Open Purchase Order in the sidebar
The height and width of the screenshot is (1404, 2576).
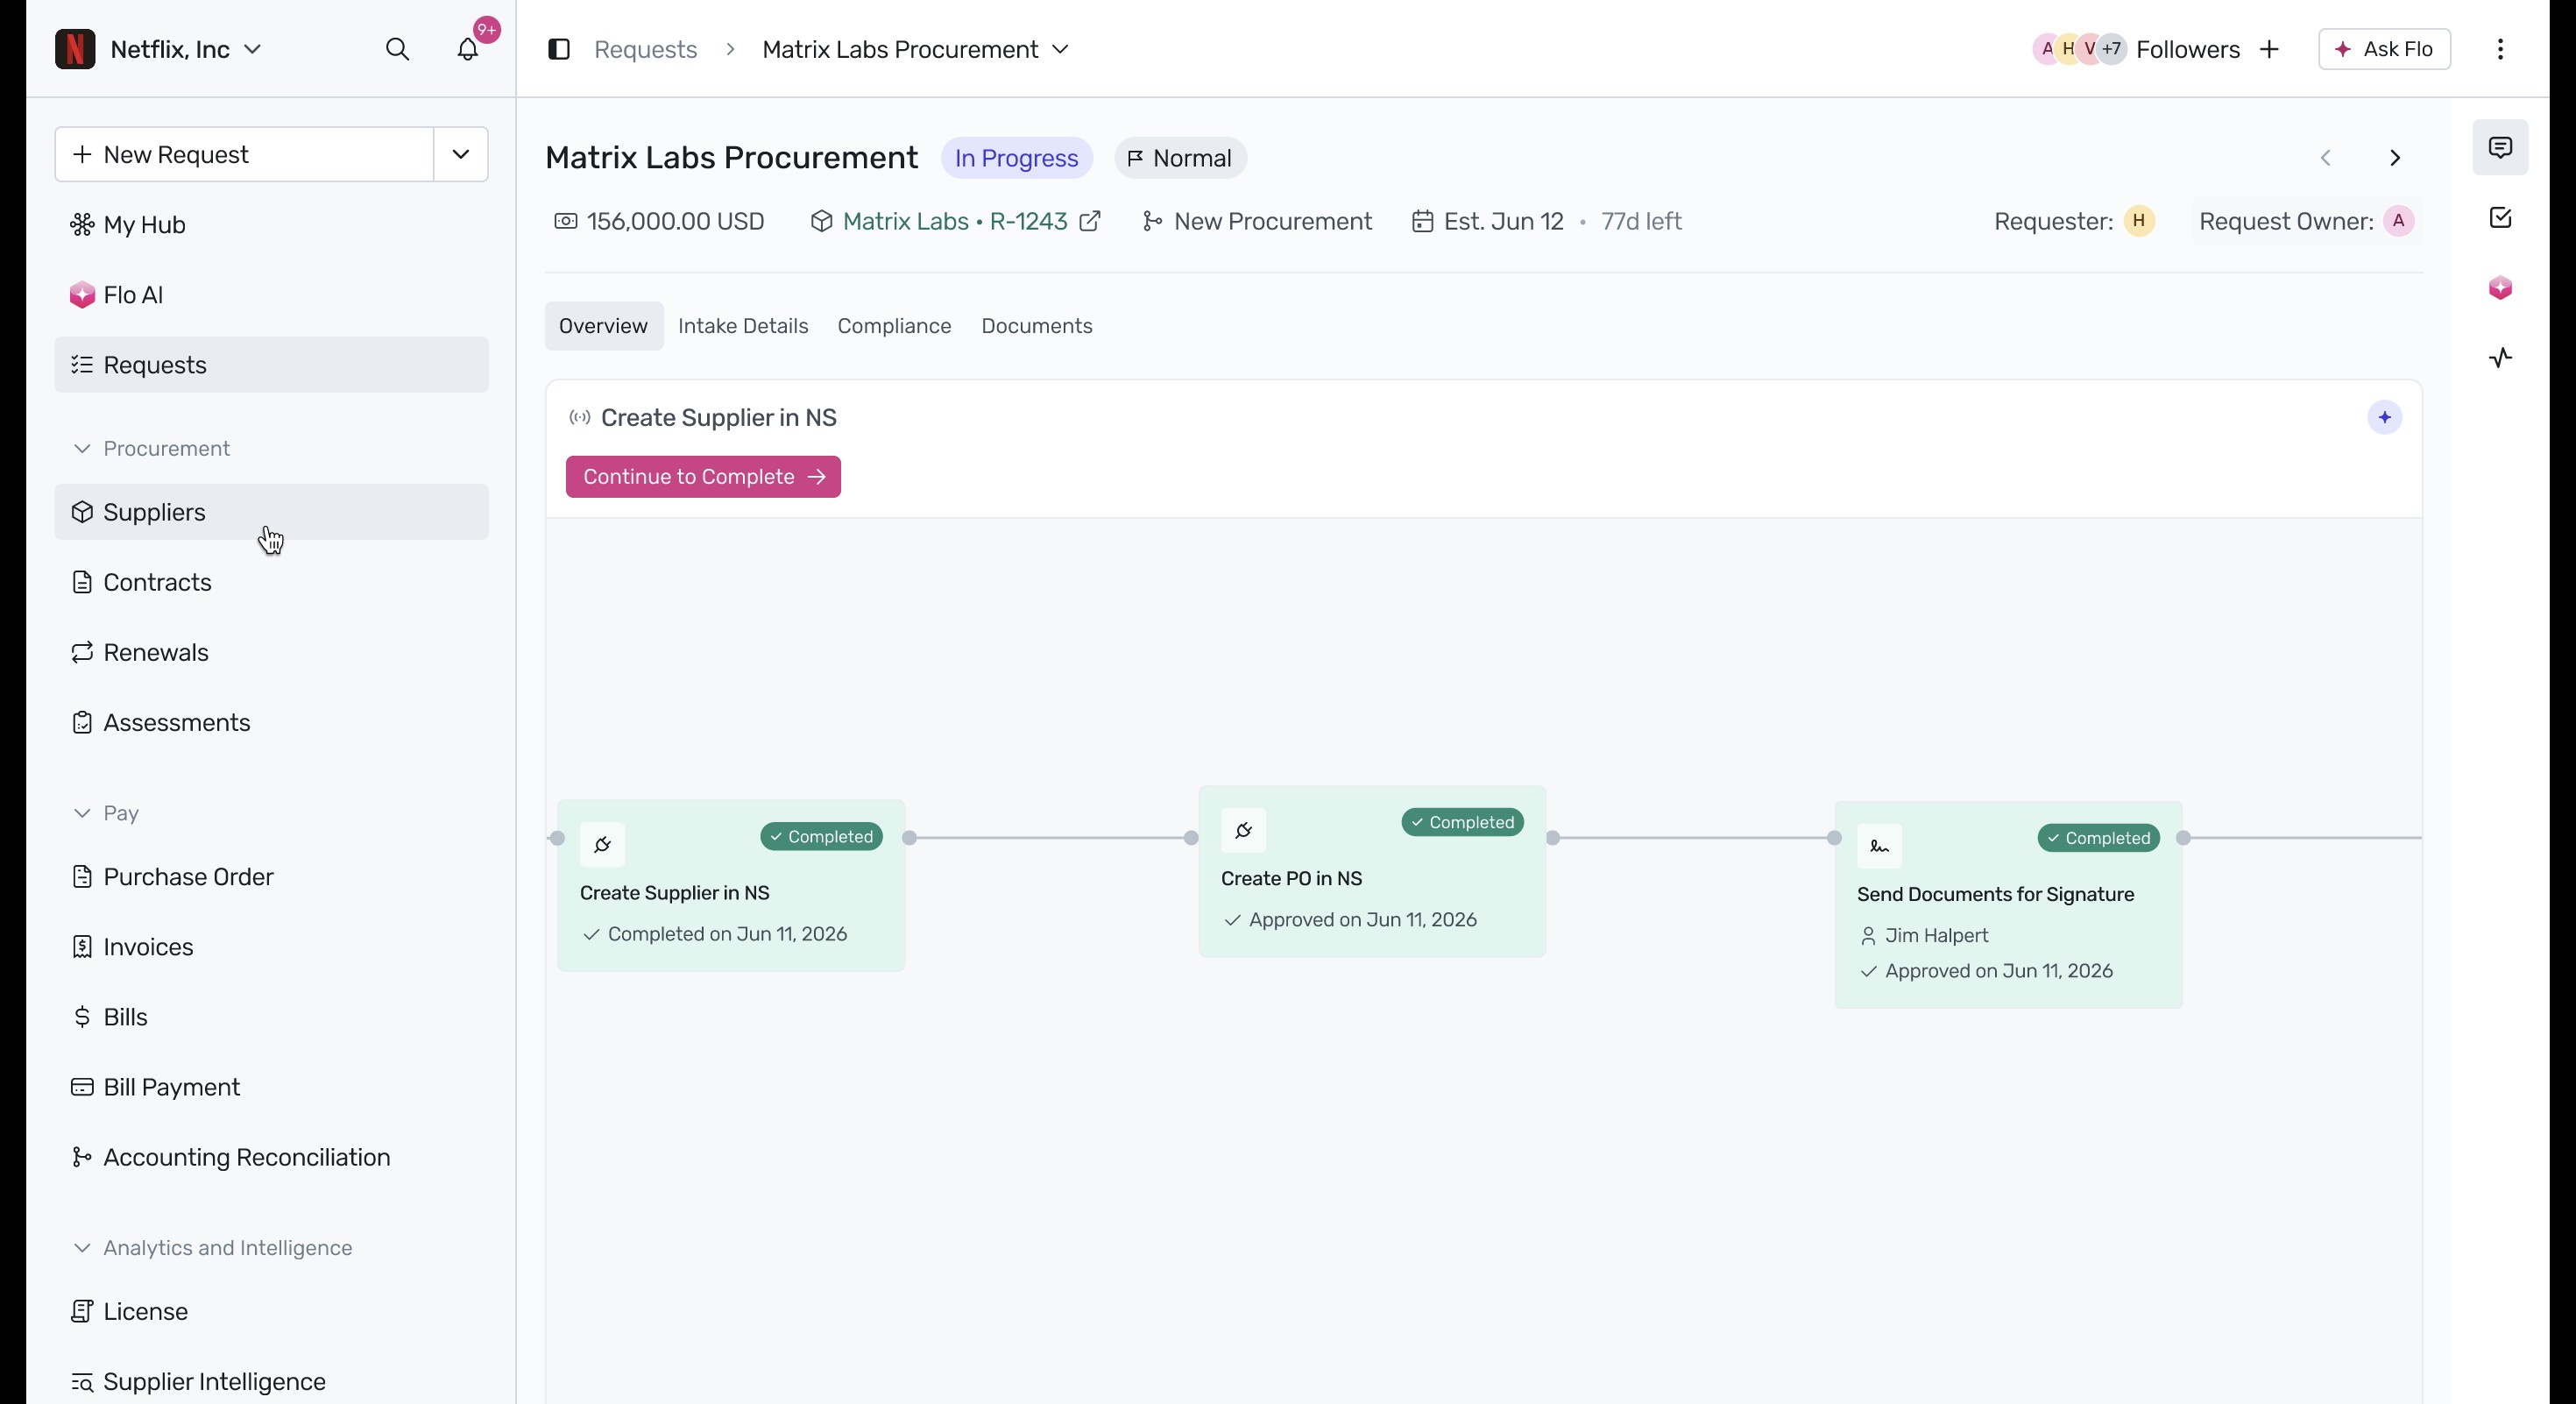(271, 877)
